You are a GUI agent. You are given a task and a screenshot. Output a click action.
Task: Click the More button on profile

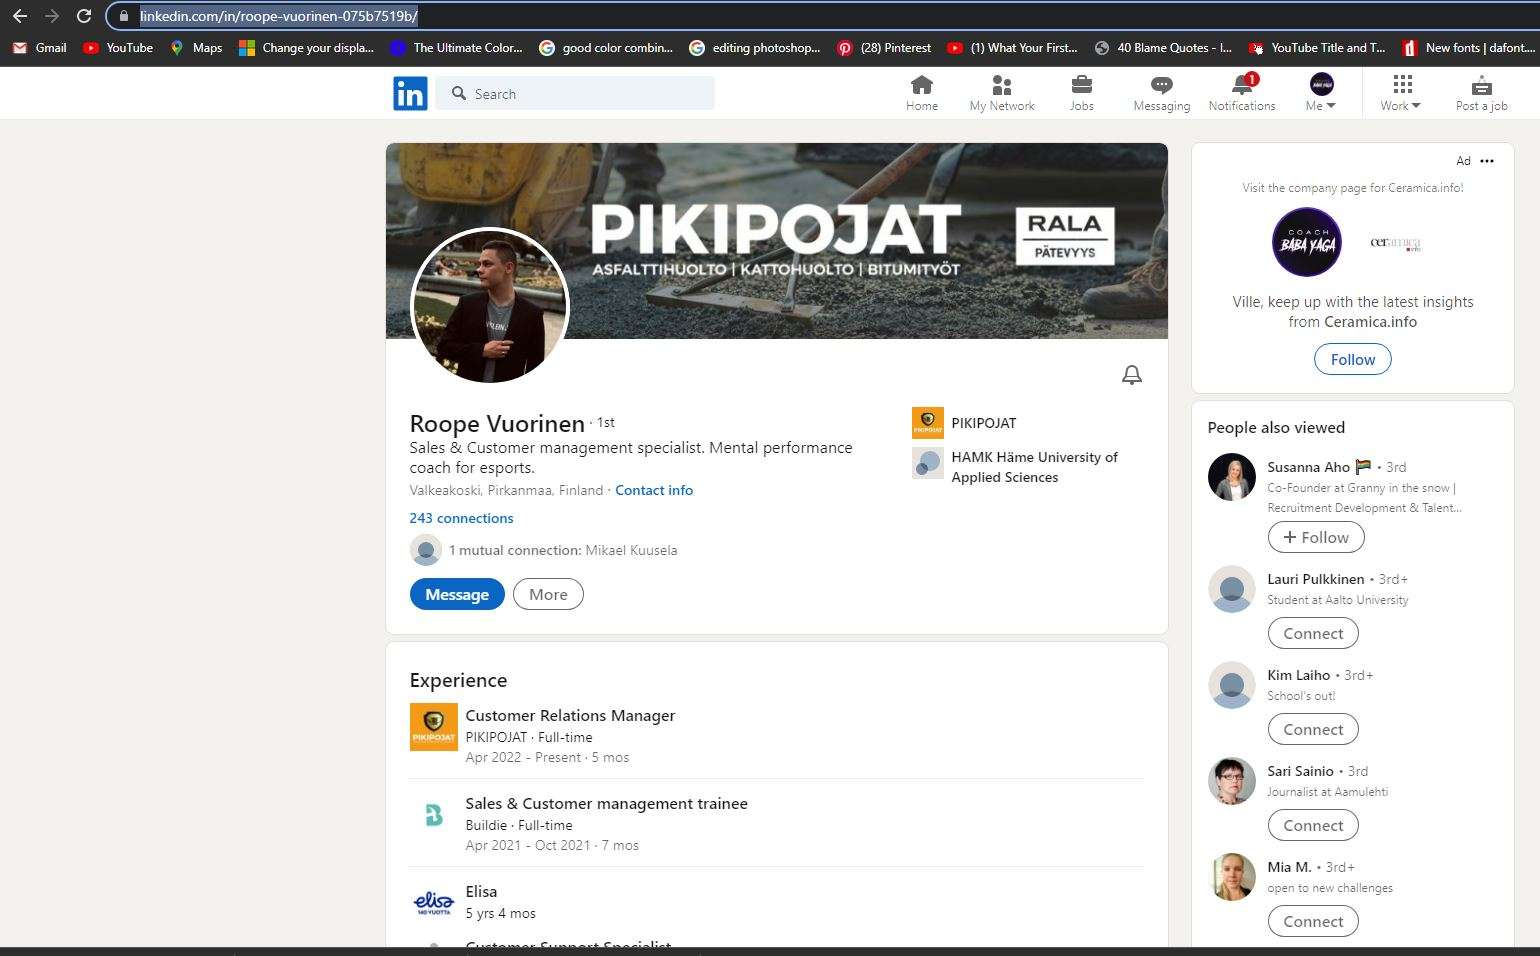point(548,594)
